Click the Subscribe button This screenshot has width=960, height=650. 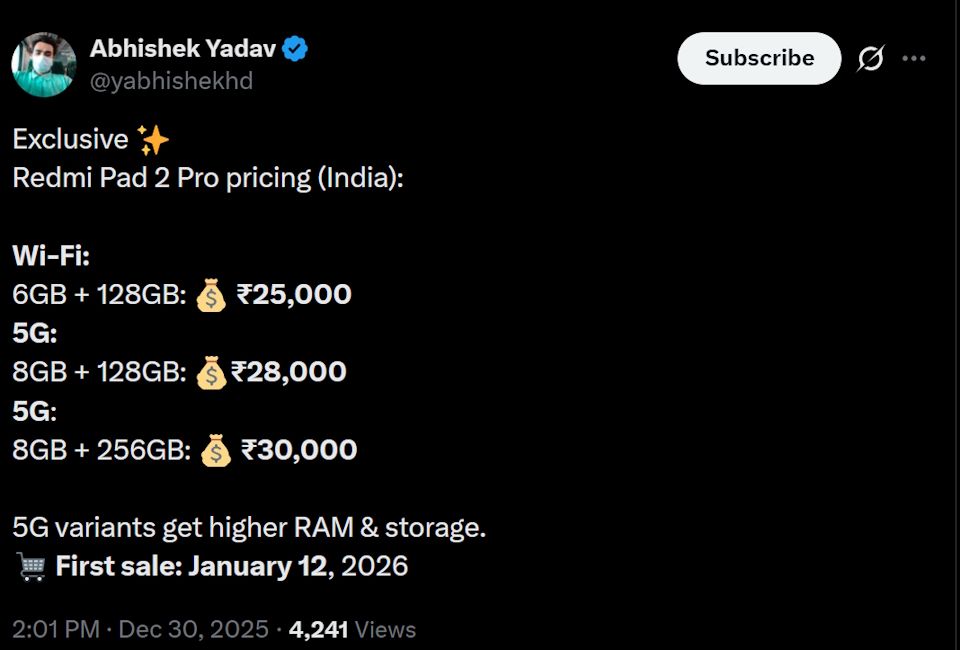pyautogui.click(x=758, y=58)
